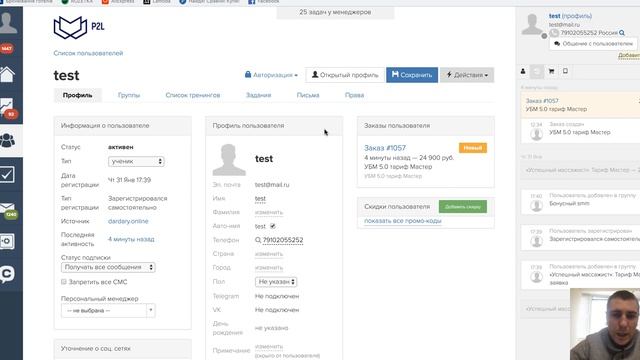Open Заказ #1057 entry in right activity feed
This screenshot has height=360, width=640.
[580, 105]
